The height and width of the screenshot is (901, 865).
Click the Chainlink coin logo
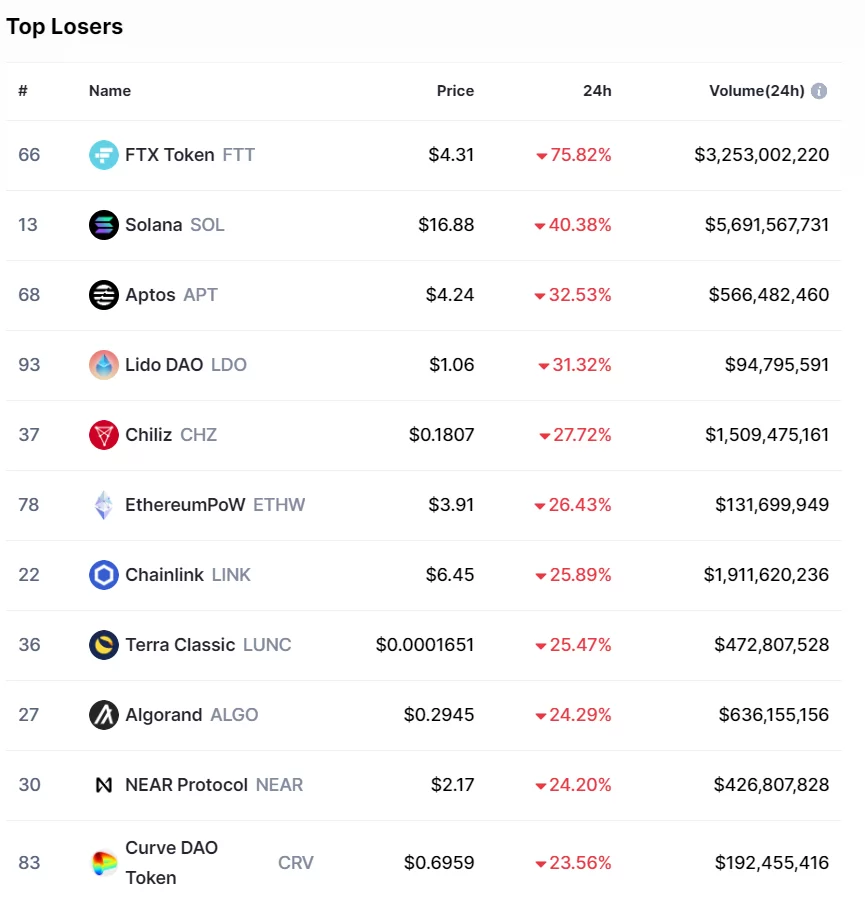pos(104,575)
